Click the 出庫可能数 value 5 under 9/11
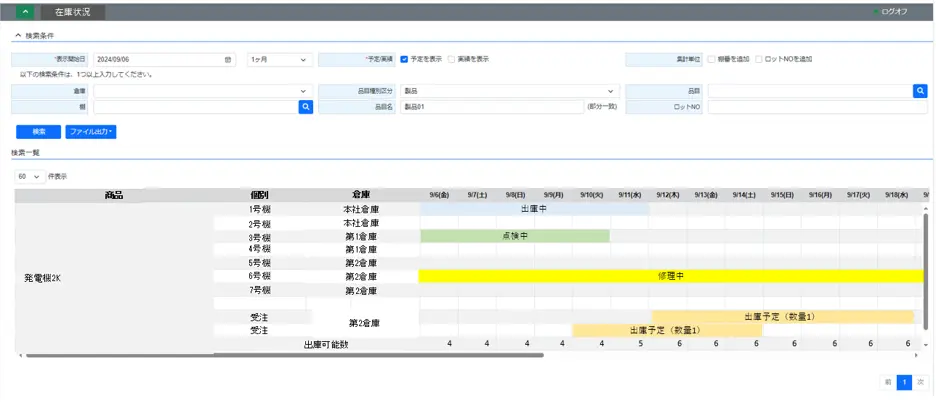This screenshot has height=402, width=936. tap(641, 344)
